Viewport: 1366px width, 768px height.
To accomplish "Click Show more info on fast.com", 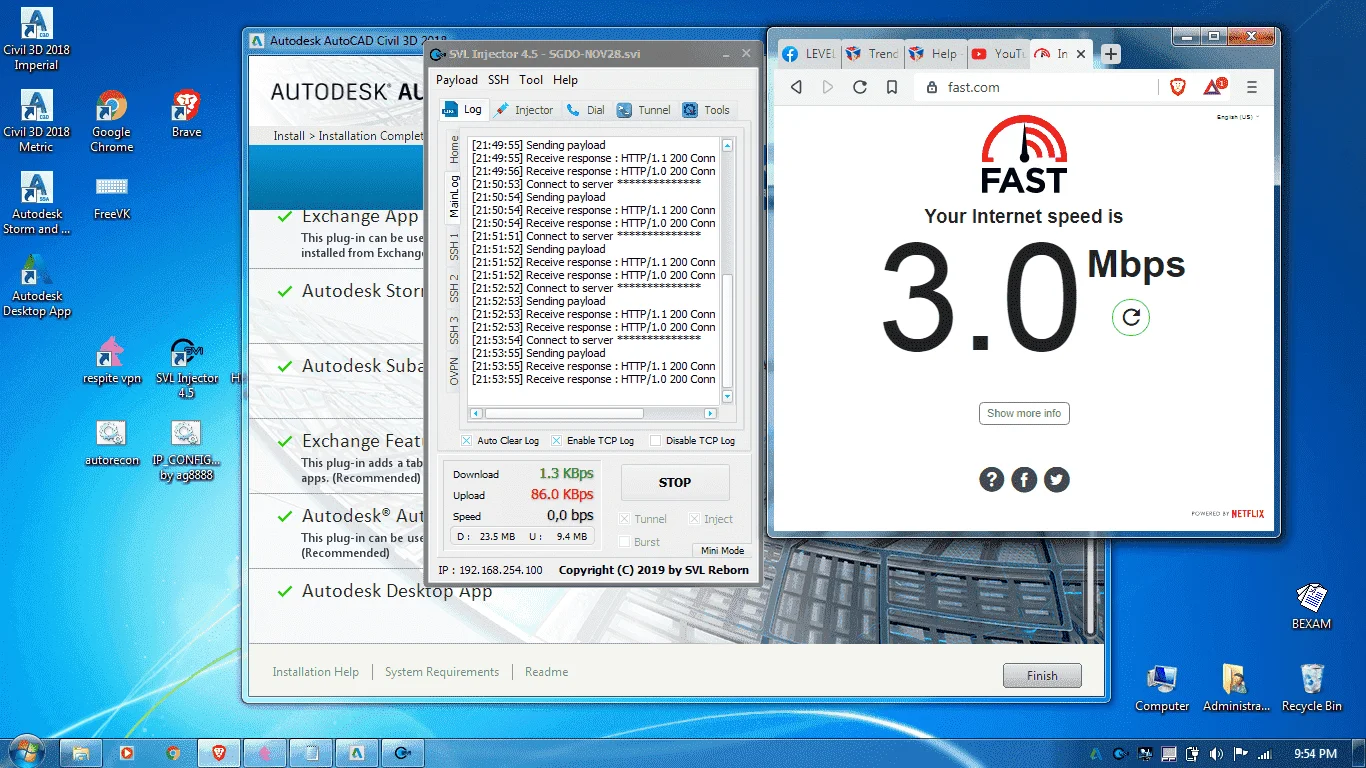I will 1024,413.
